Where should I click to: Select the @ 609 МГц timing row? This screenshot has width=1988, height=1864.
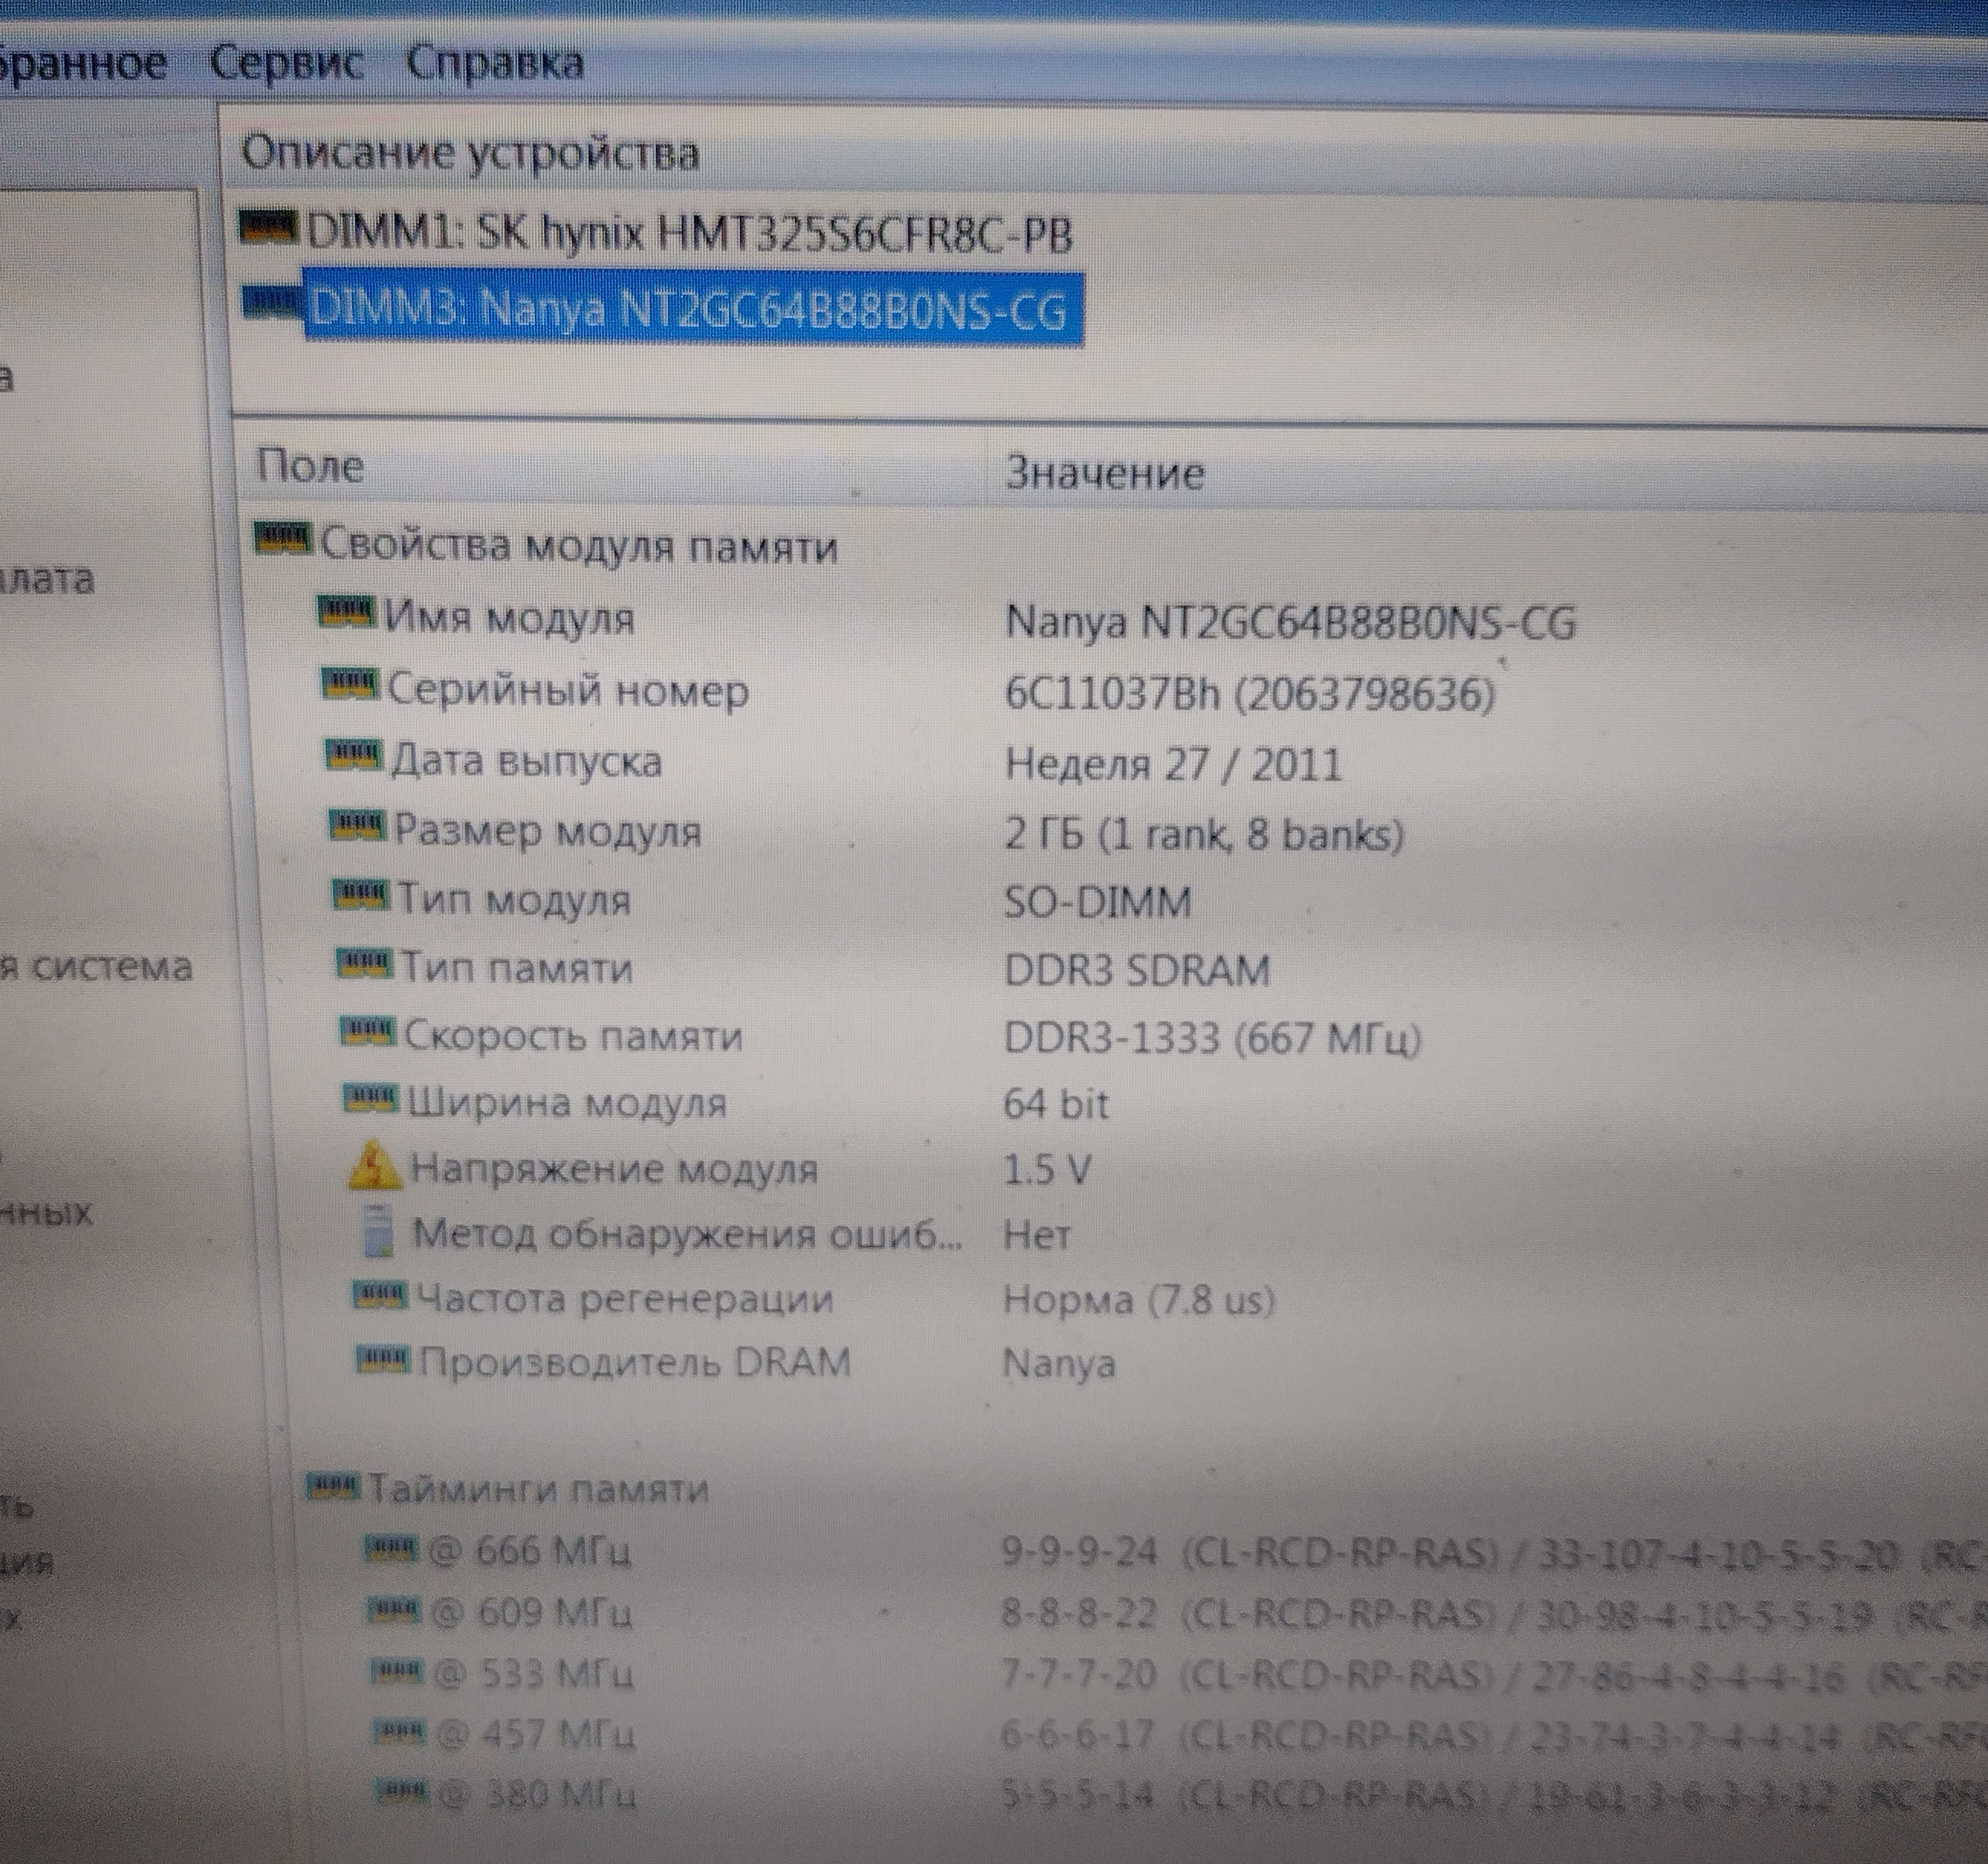pyautogui.click(x=531, y=1613)
